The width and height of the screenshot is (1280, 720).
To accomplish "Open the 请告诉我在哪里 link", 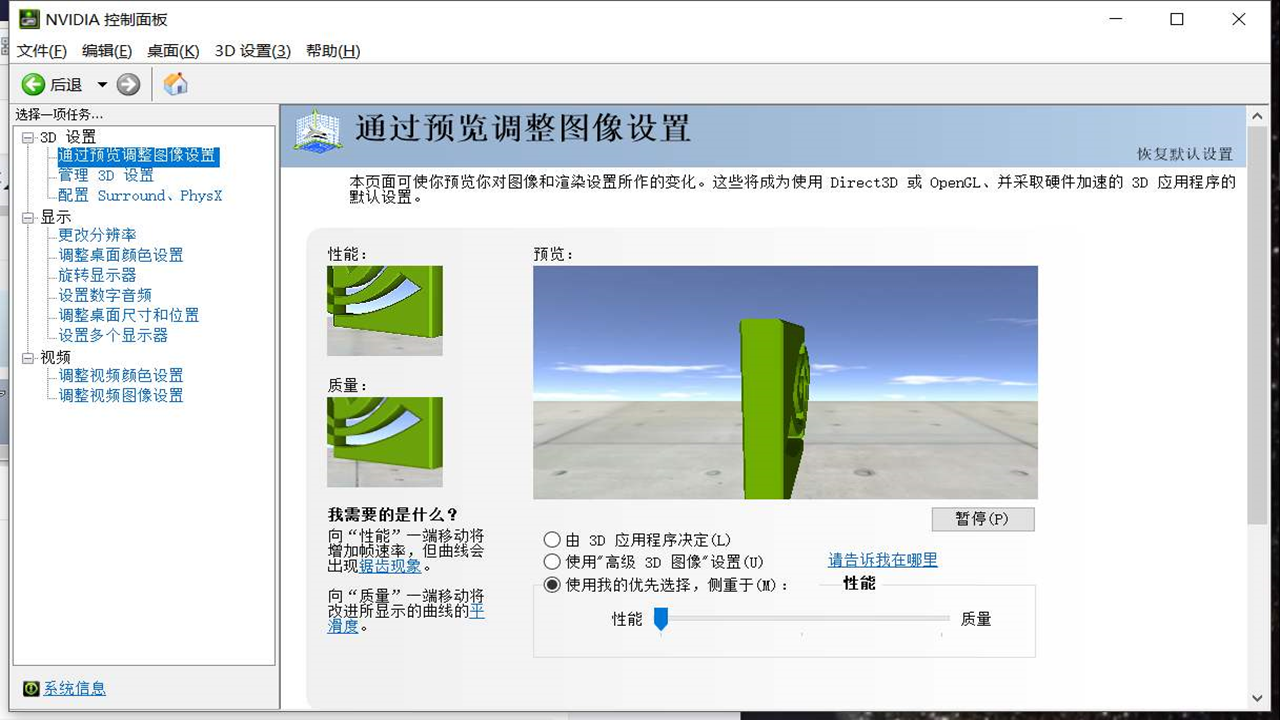I will point(883,560).
